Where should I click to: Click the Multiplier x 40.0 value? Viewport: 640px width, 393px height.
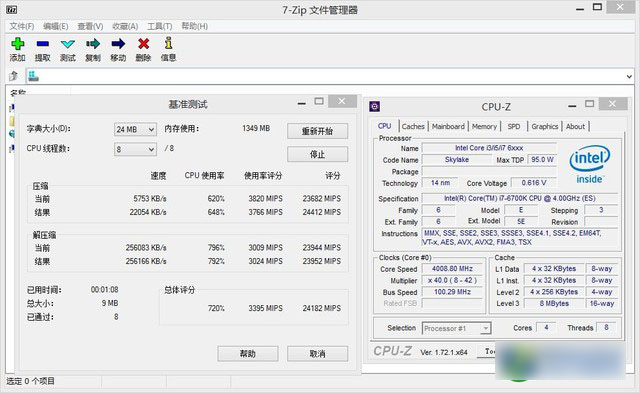[x=452, y=280]
